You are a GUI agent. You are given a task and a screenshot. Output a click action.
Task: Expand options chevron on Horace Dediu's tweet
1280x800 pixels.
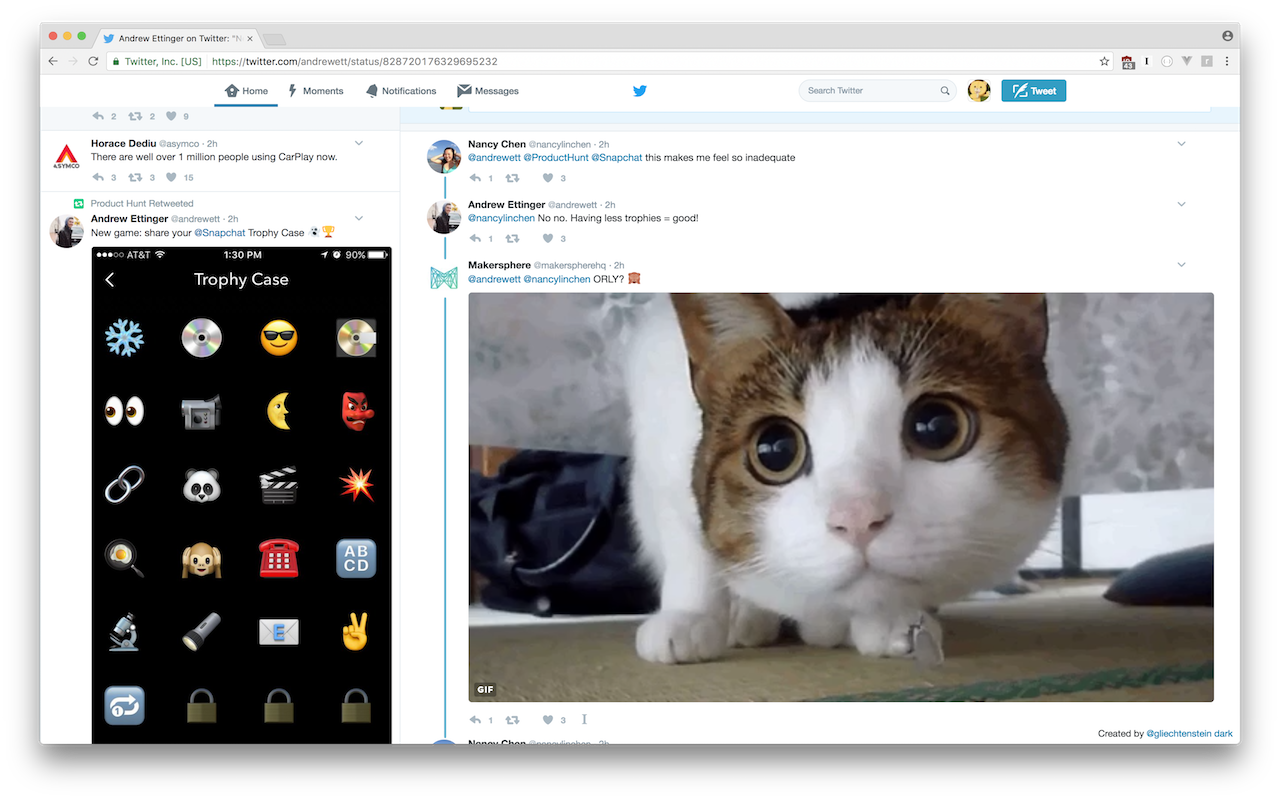(x=359, y=143)
